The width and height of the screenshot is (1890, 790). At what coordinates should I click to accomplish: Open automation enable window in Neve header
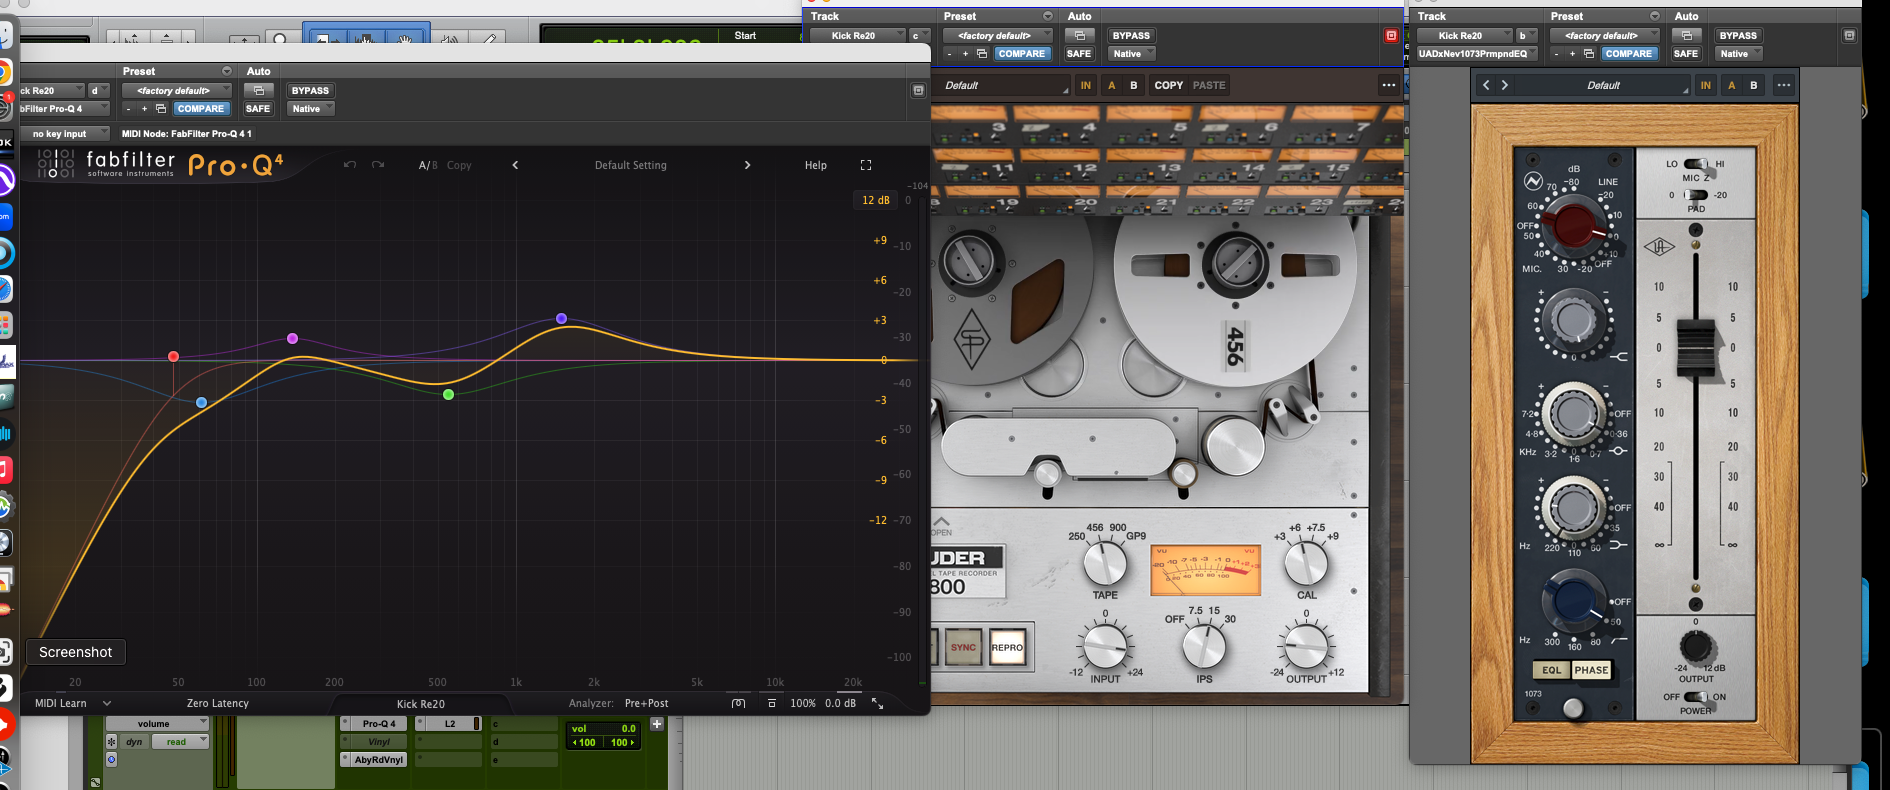[x=1686, y=36]
